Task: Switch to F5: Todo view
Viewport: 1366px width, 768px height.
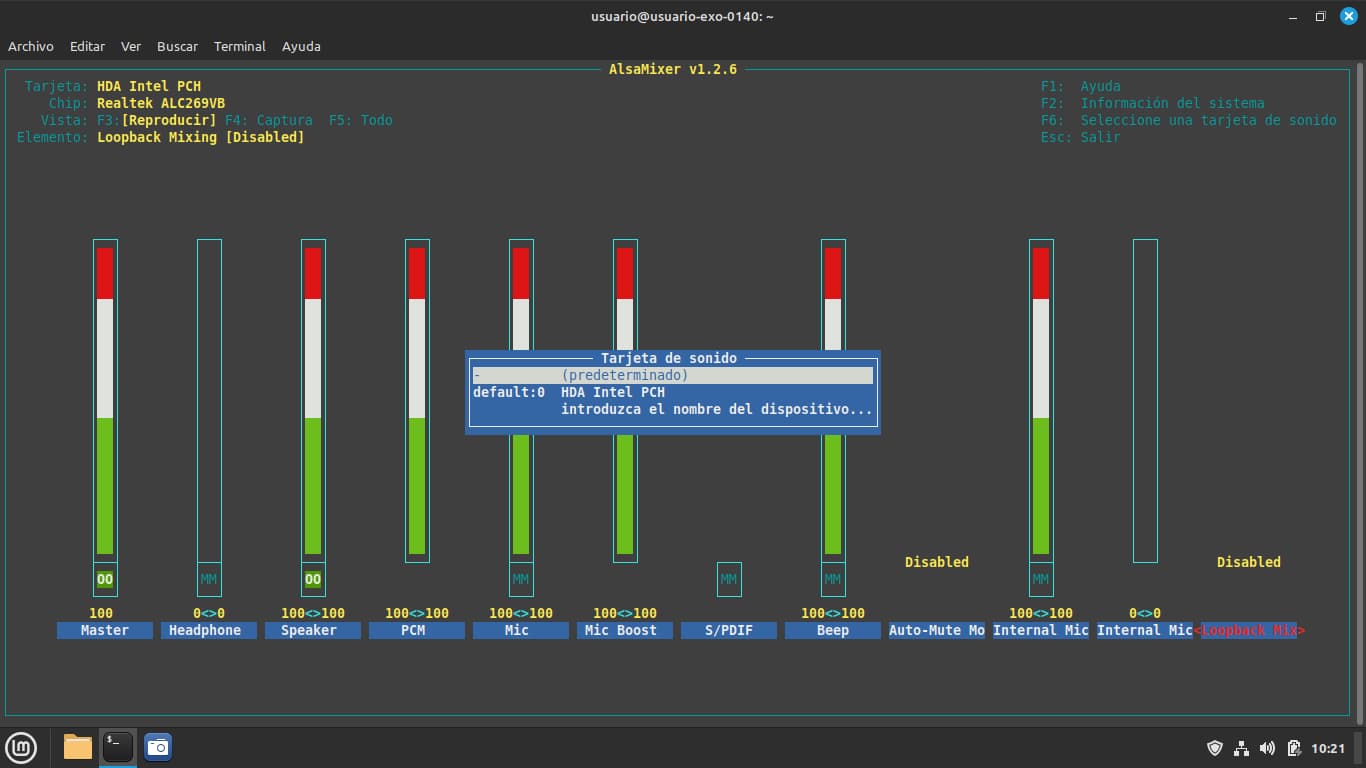Action: 361,120
